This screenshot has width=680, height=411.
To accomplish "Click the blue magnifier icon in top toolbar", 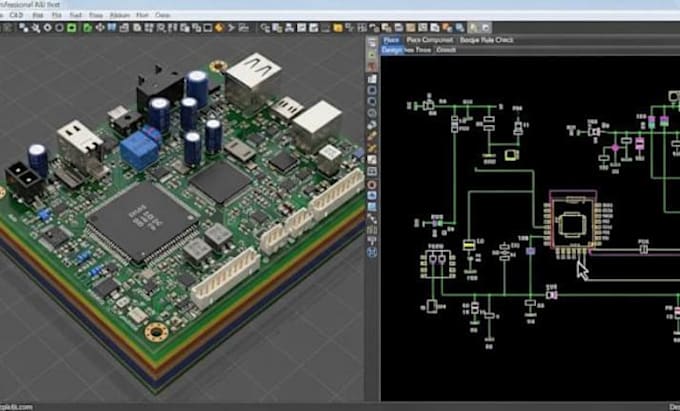I will coord(460,28).
